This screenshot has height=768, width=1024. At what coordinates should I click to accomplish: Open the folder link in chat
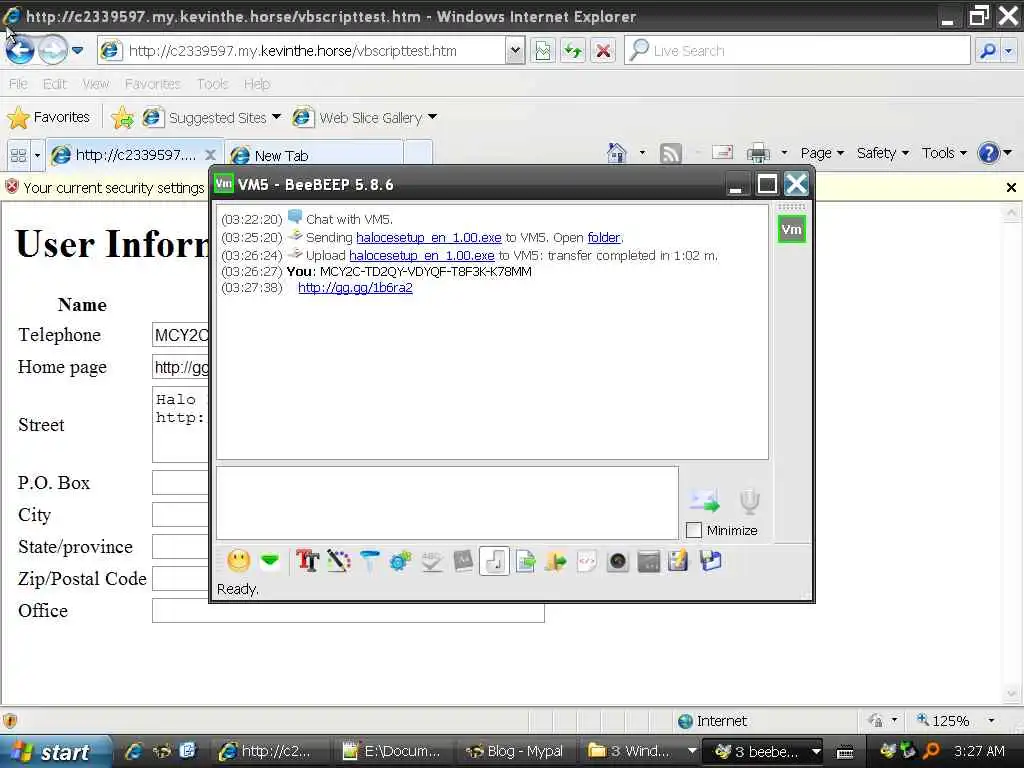click(604, 237)
